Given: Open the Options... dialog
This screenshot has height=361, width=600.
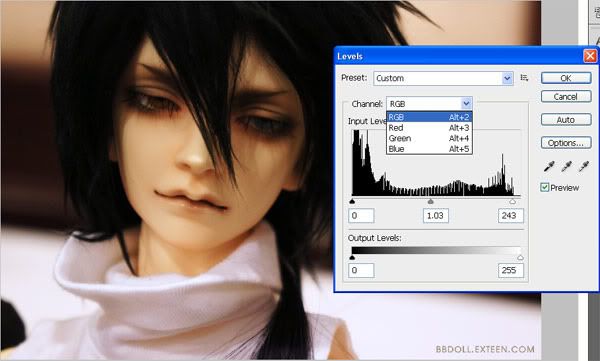Looking at the screenshot, I should coord(566,143).
